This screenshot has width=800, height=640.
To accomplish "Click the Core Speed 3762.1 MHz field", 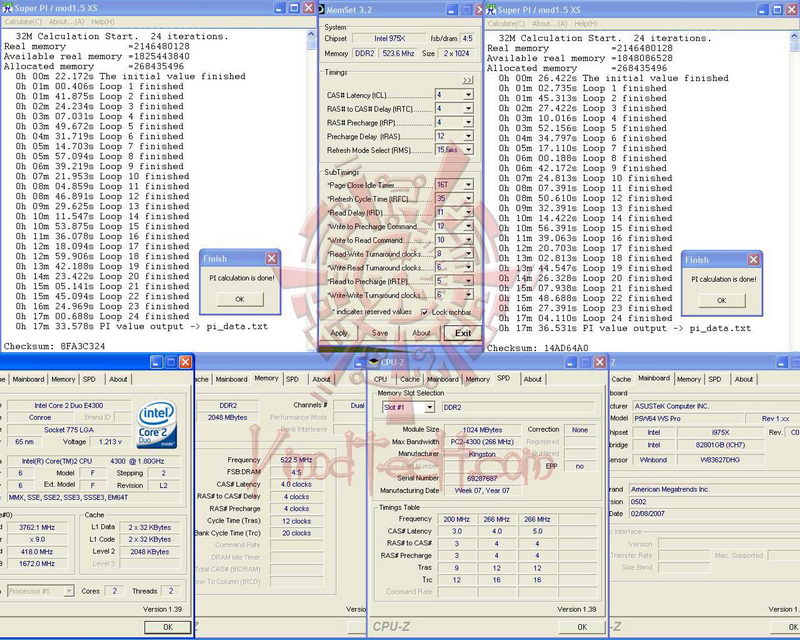I will click(x=37, y=527).
